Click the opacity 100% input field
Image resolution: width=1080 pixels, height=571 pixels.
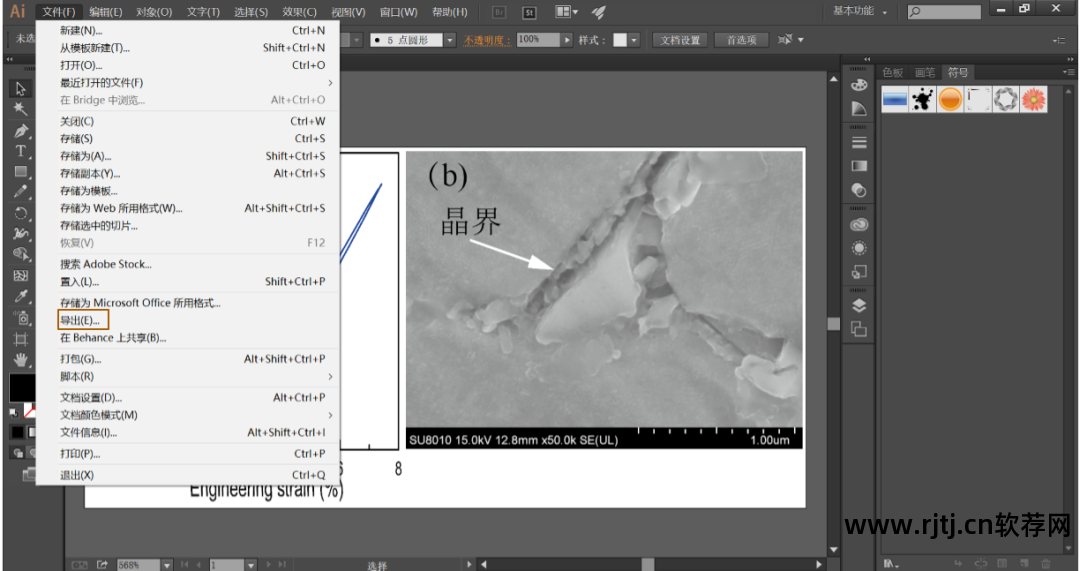pyautogui.click(x=538, y=40)
